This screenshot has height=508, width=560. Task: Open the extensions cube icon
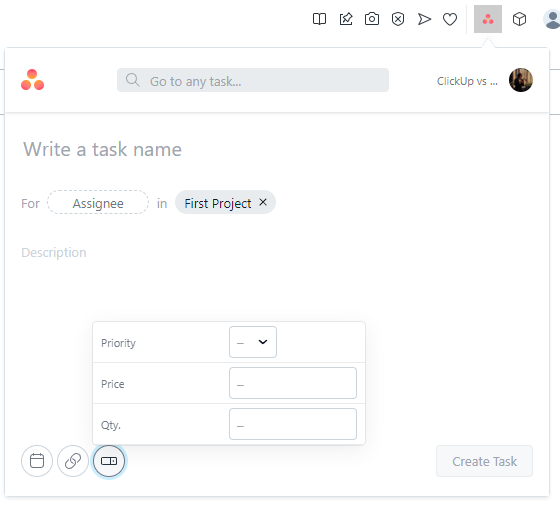(x=519, y=19)
